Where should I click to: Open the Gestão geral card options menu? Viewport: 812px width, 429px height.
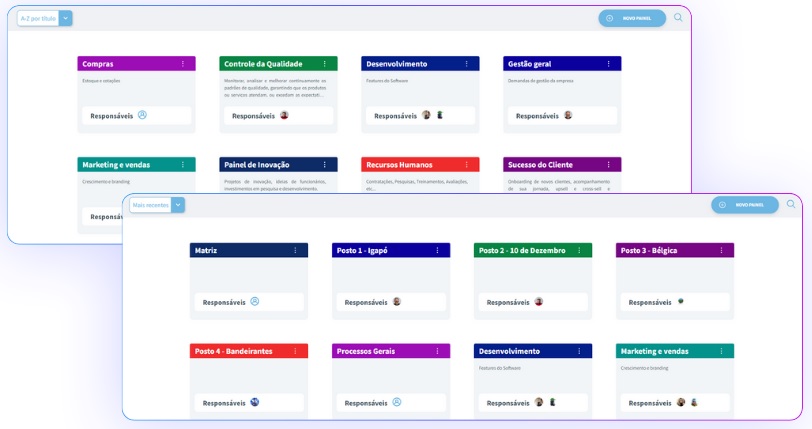coord(608,64)
